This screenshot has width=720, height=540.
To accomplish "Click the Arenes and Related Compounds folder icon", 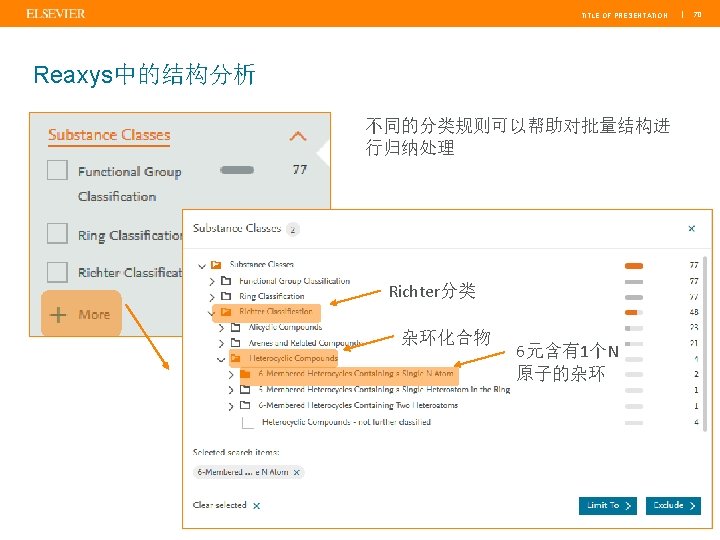I will click(236, 343).
